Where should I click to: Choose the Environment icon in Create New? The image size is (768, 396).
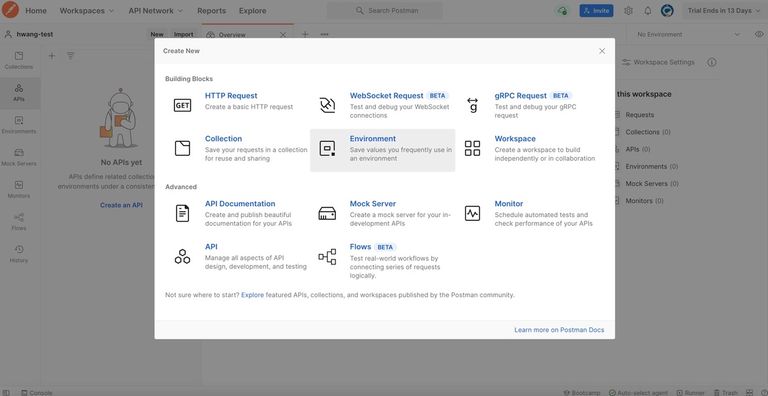(x=327, y=148)
